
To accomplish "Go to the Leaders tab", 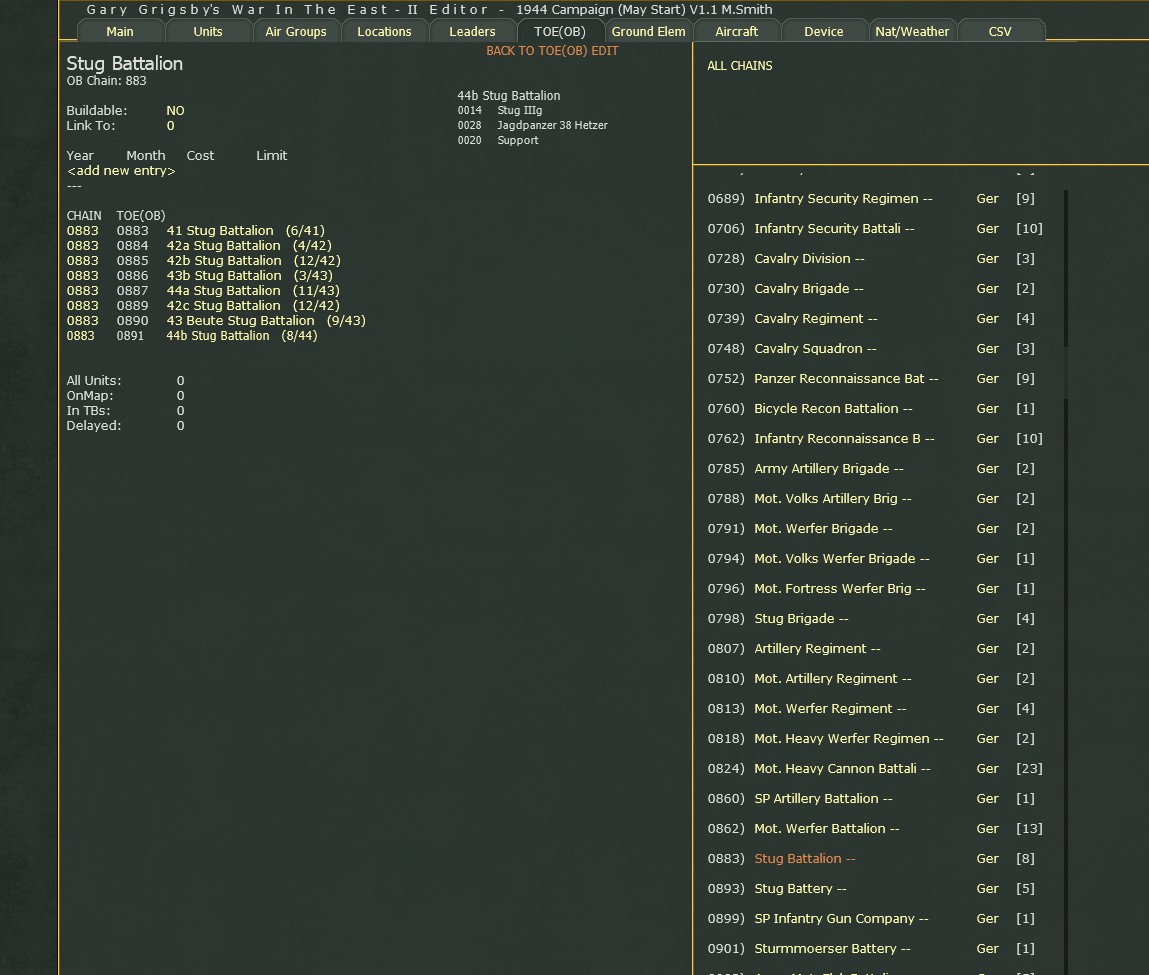I will pyautogui.click(x=472, y=31).
